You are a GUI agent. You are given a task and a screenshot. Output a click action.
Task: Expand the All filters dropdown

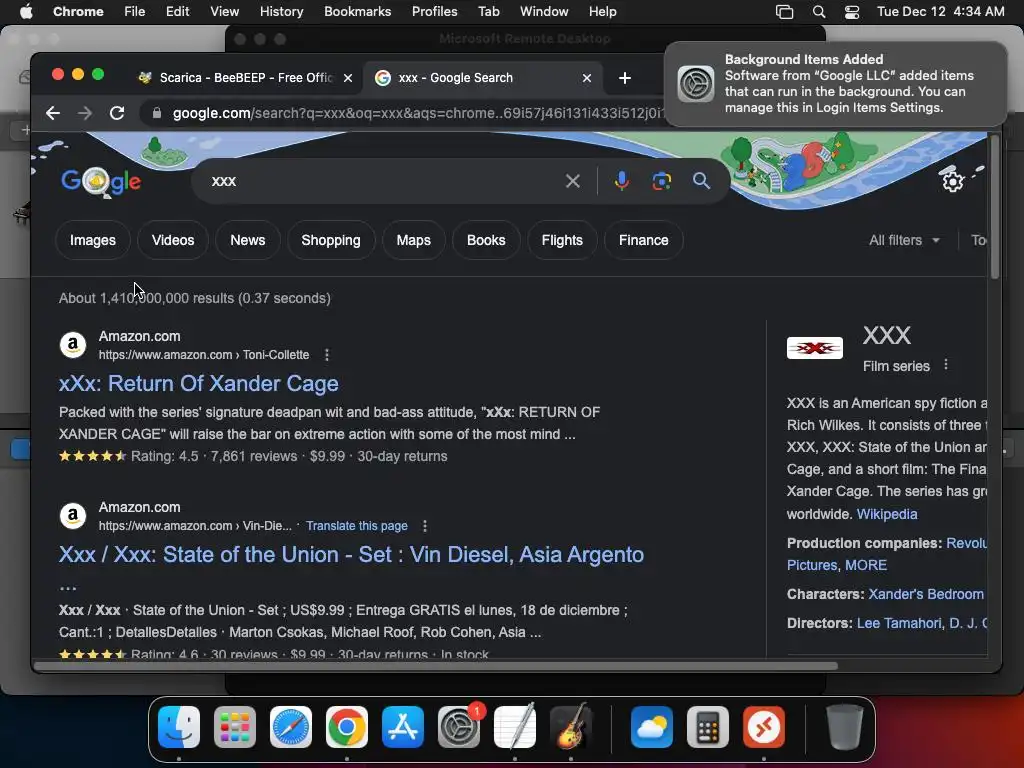click(904, 240)
